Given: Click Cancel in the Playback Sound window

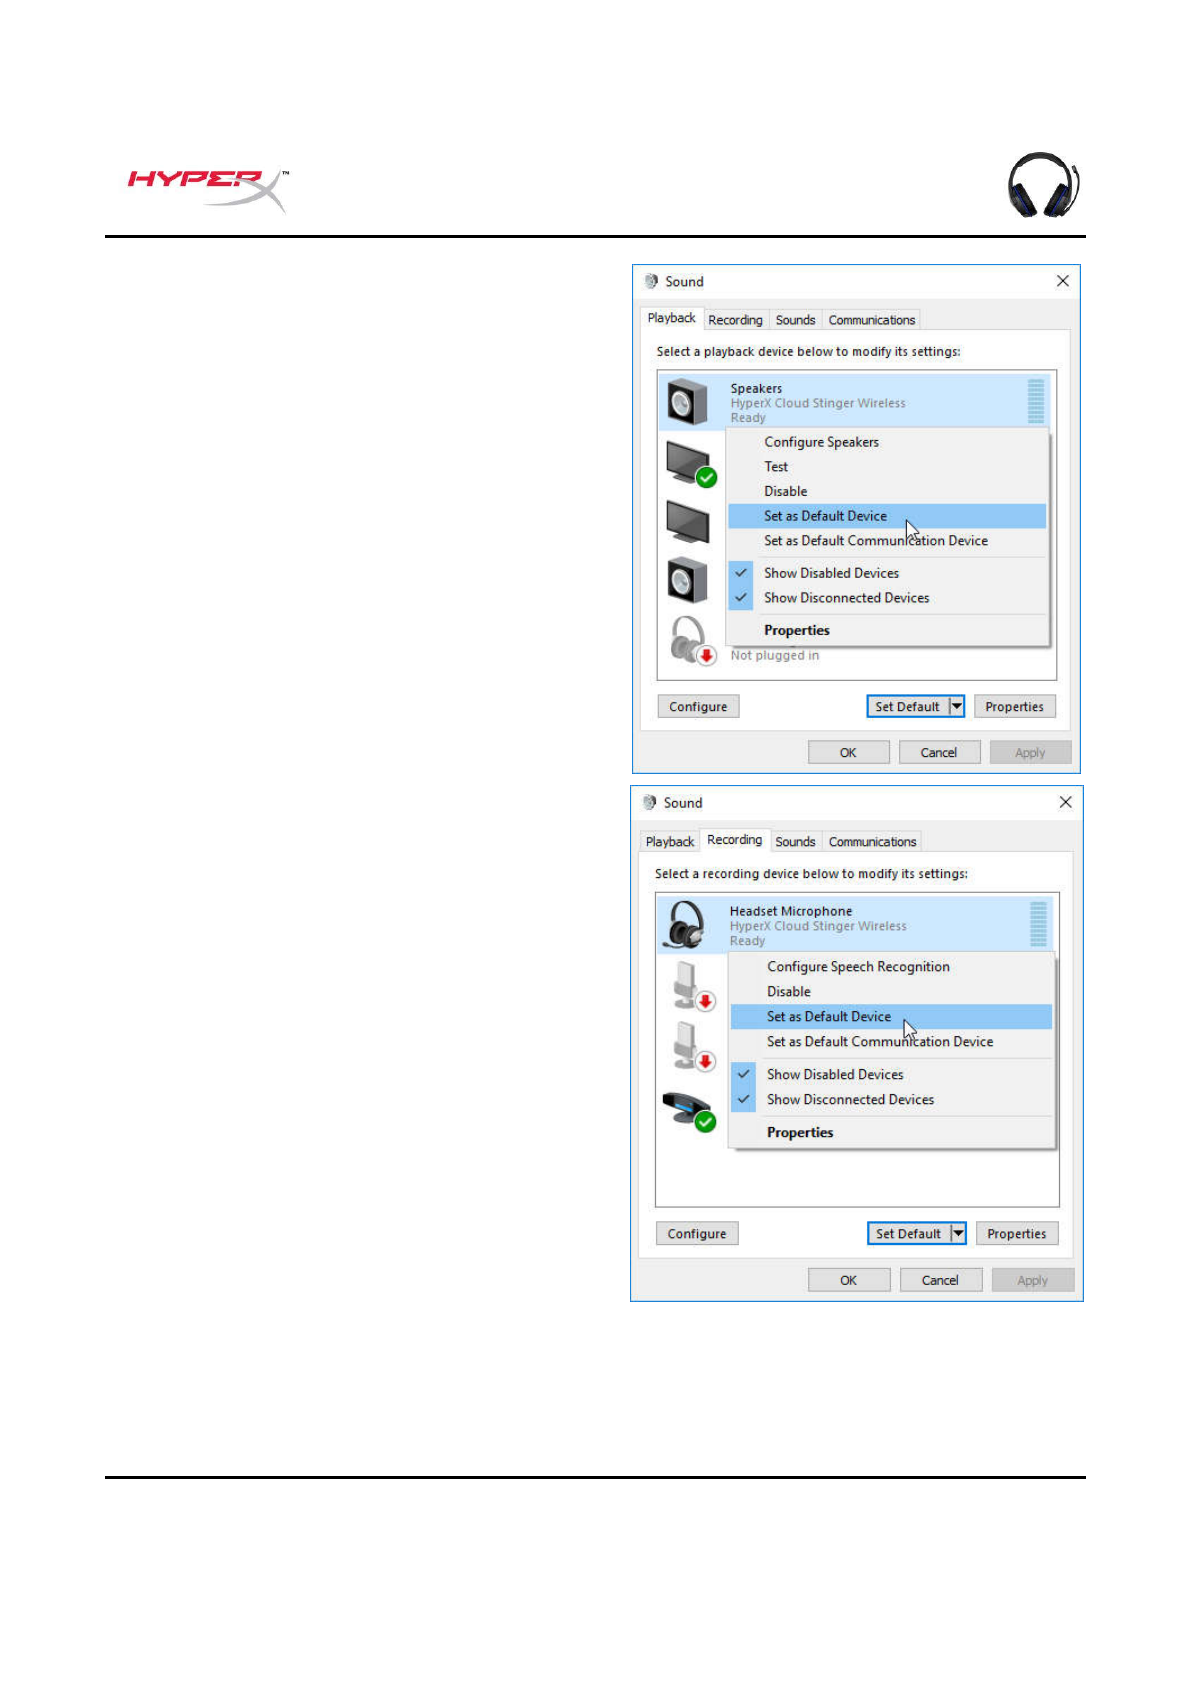Looking at the screenshot, I should pyautogui.click(x=938, y=753).
